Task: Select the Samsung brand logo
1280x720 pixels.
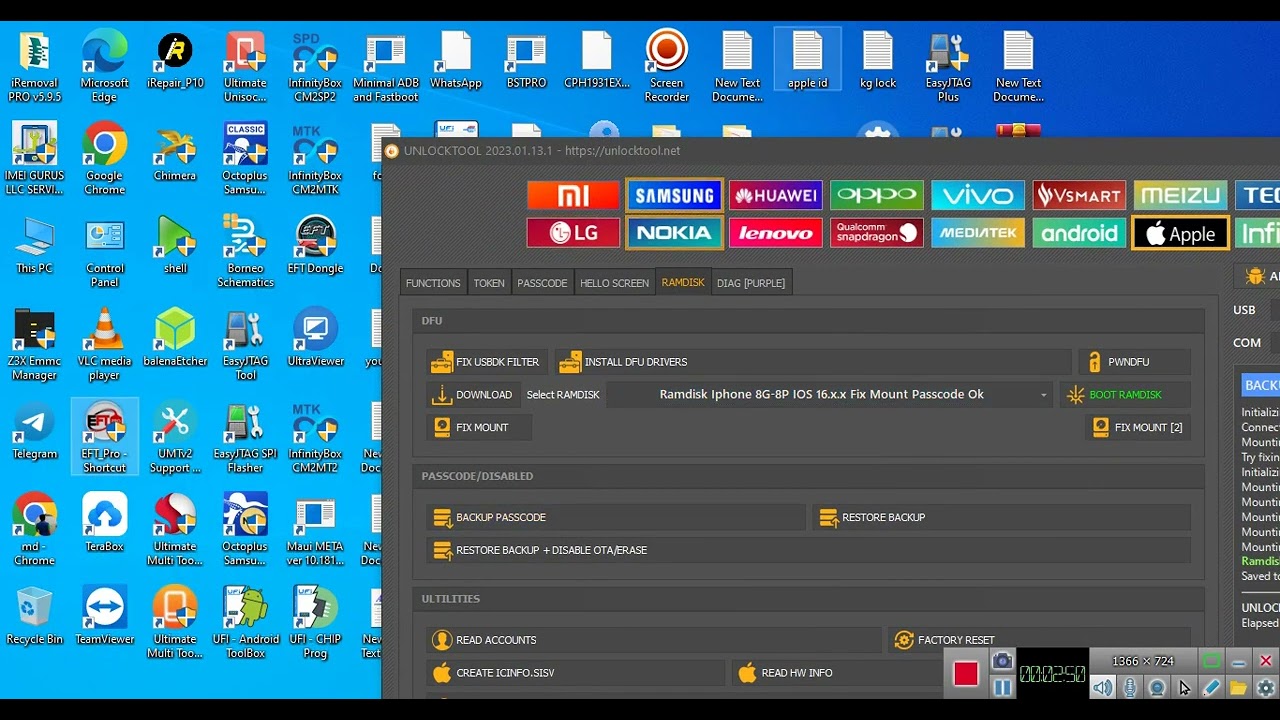Action: point(675,196)
